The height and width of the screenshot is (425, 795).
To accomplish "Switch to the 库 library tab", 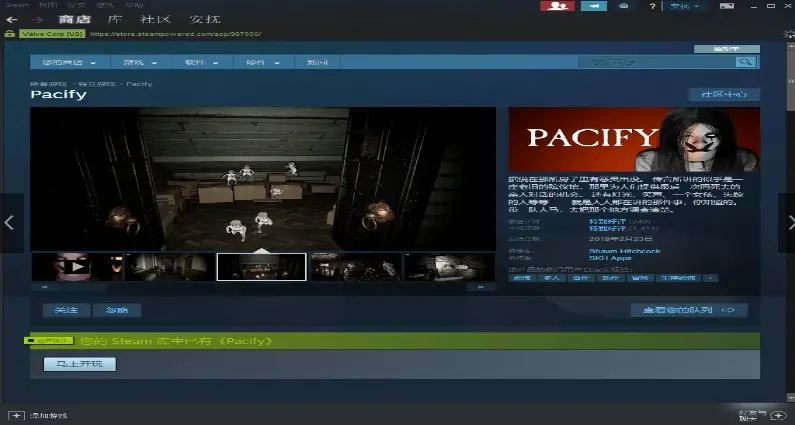I will (115, 19).
